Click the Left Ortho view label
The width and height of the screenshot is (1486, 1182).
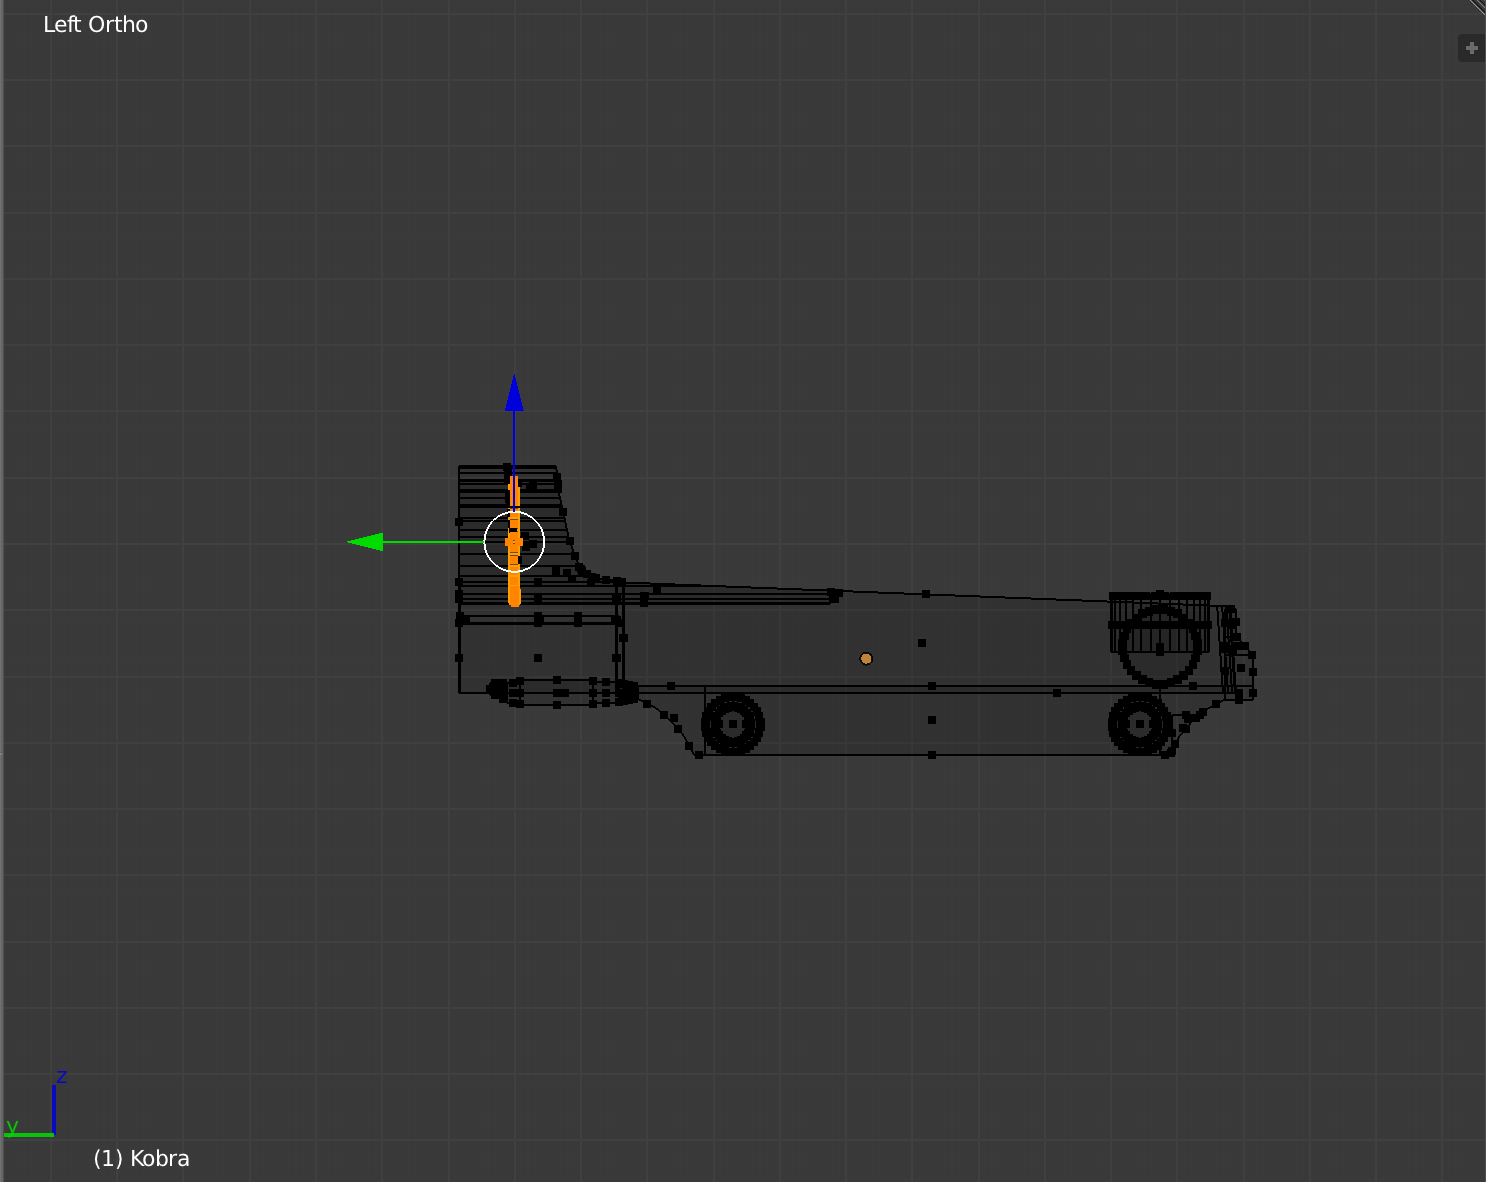tap(95, 25)
